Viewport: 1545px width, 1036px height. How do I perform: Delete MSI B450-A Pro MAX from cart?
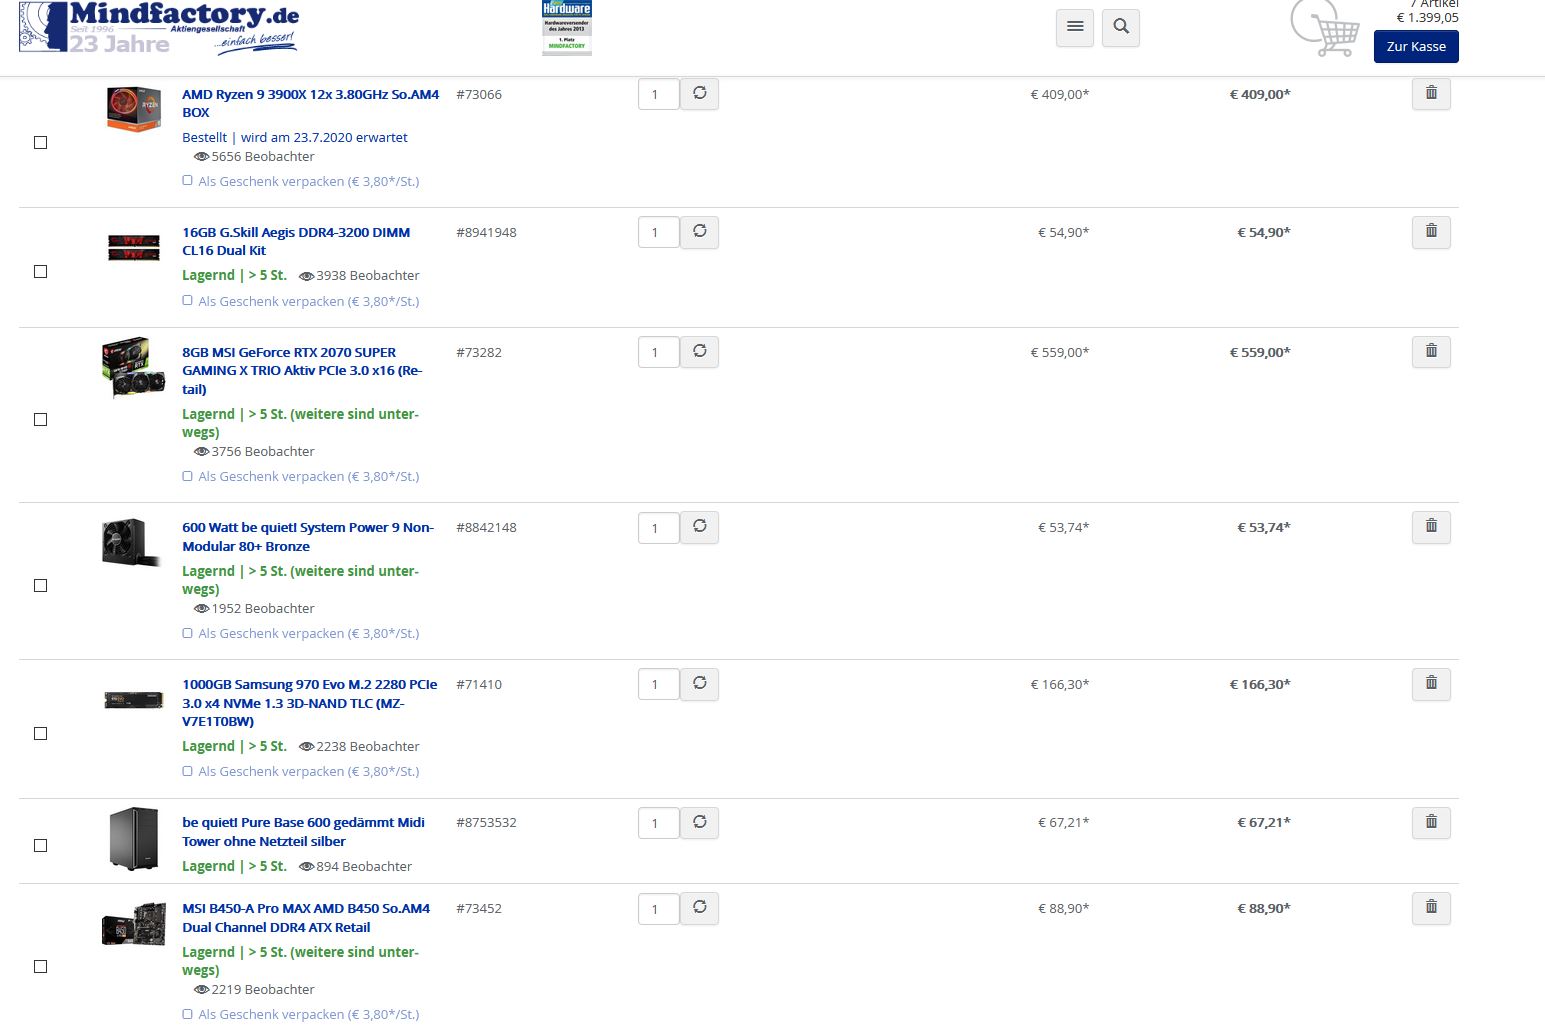[1431, 908]
